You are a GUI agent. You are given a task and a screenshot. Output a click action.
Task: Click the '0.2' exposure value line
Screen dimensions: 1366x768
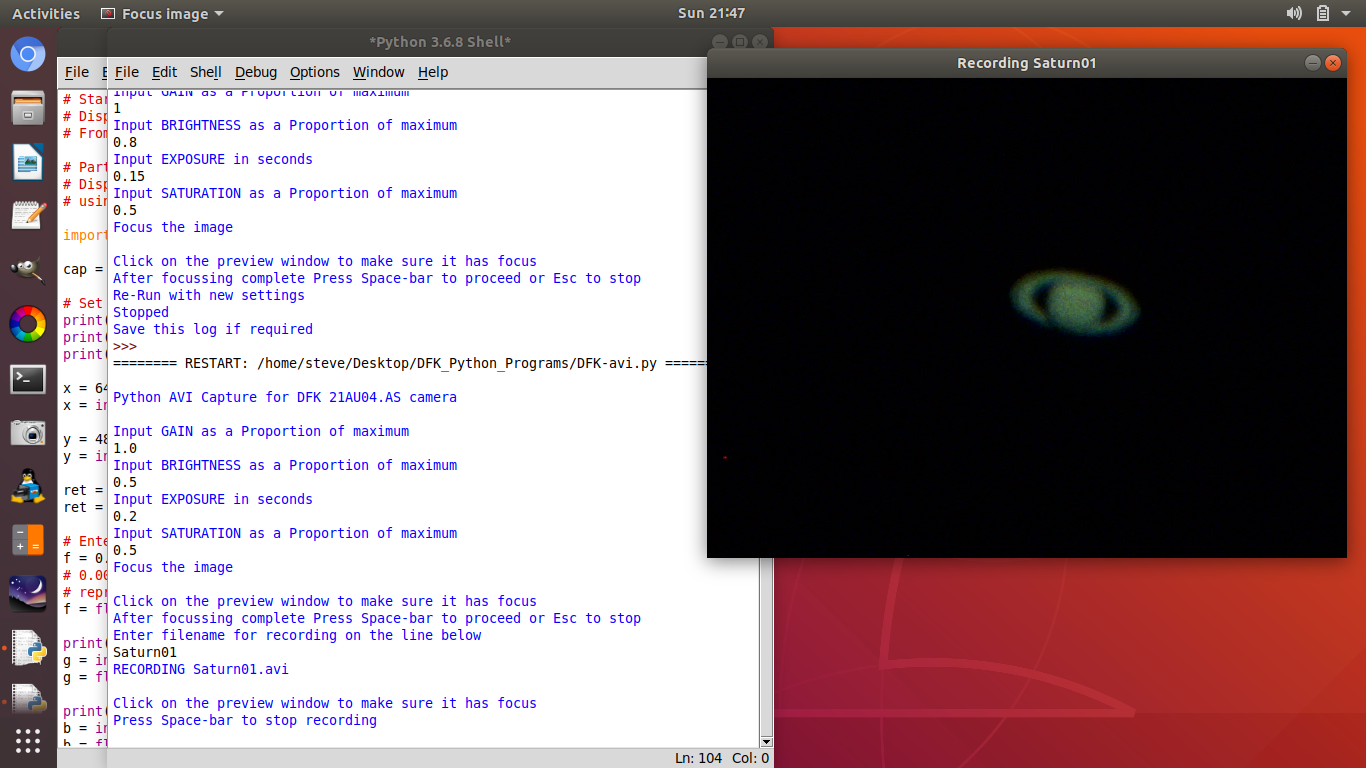point(125,516)
